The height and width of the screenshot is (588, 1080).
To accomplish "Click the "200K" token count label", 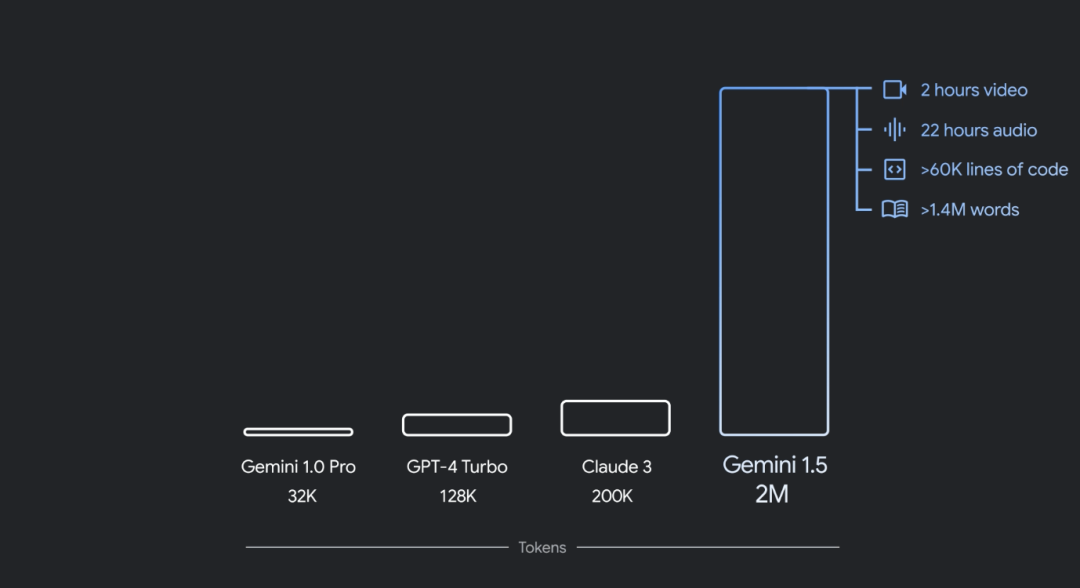I will (x=611, y=496).
